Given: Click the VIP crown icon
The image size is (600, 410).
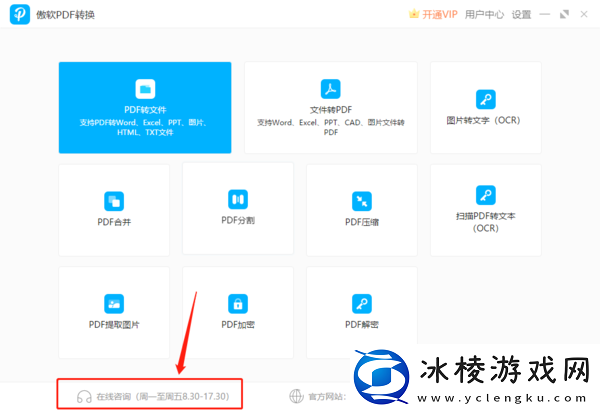Looking at the screenshot, I should click(414, 14).
